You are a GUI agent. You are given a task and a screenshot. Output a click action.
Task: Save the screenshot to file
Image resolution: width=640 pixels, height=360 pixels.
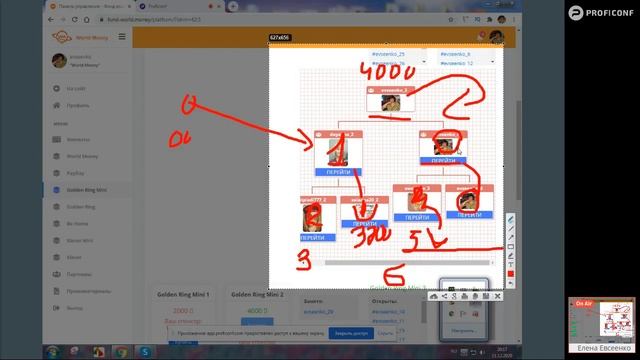pyautogui.click(x=486, y=296)
